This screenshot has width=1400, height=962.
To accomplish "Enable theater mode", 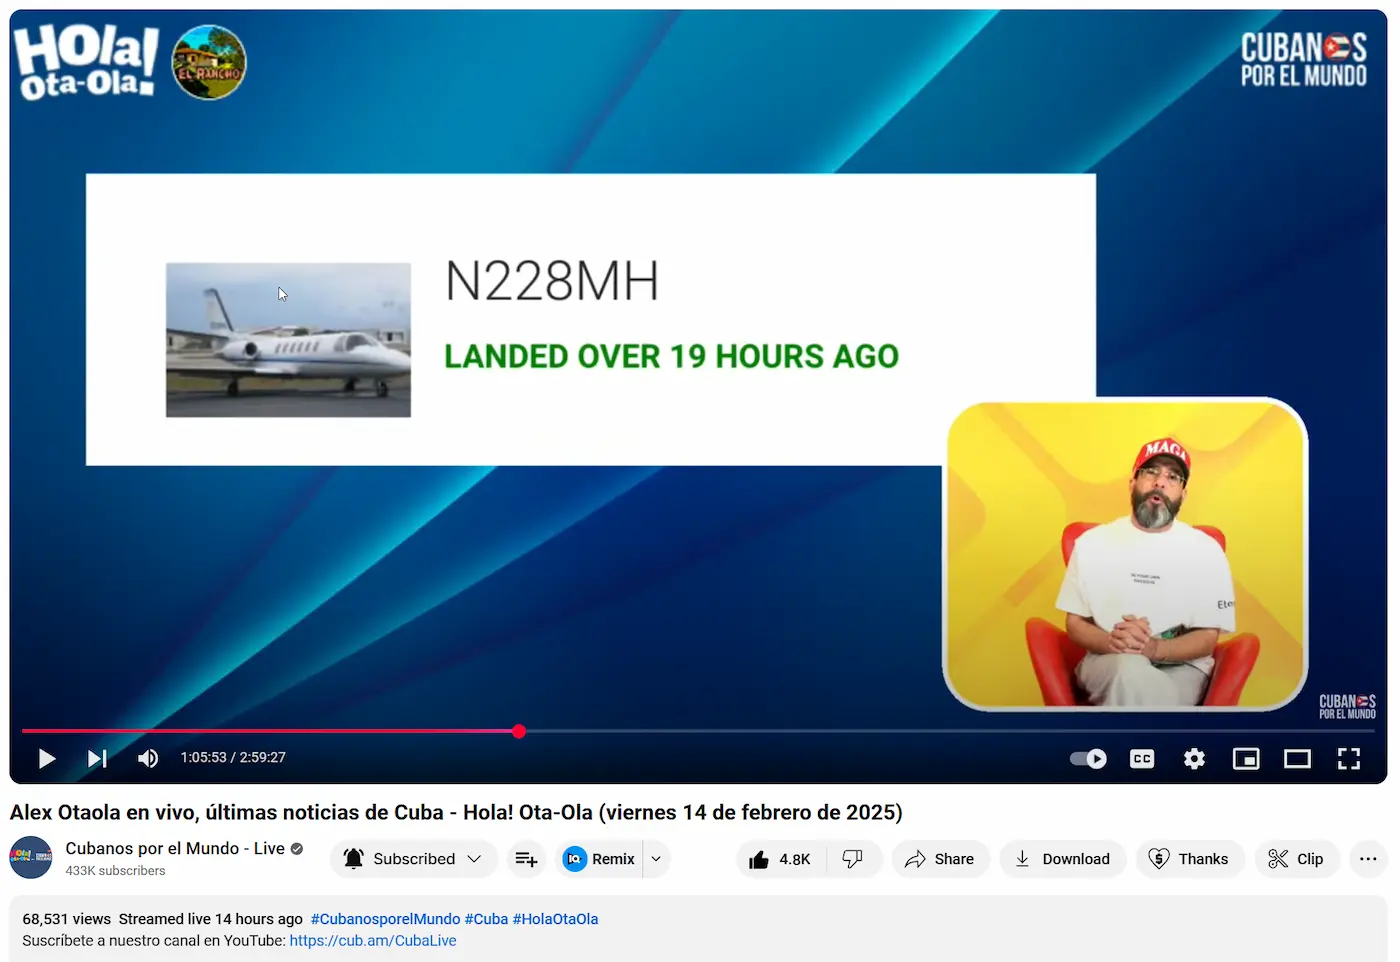I will point(1297,759).
